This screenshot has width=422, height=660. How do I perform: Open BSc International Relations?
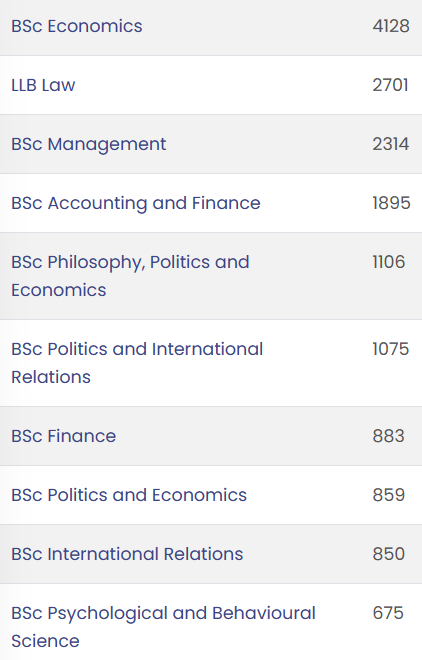click(127, 554)
